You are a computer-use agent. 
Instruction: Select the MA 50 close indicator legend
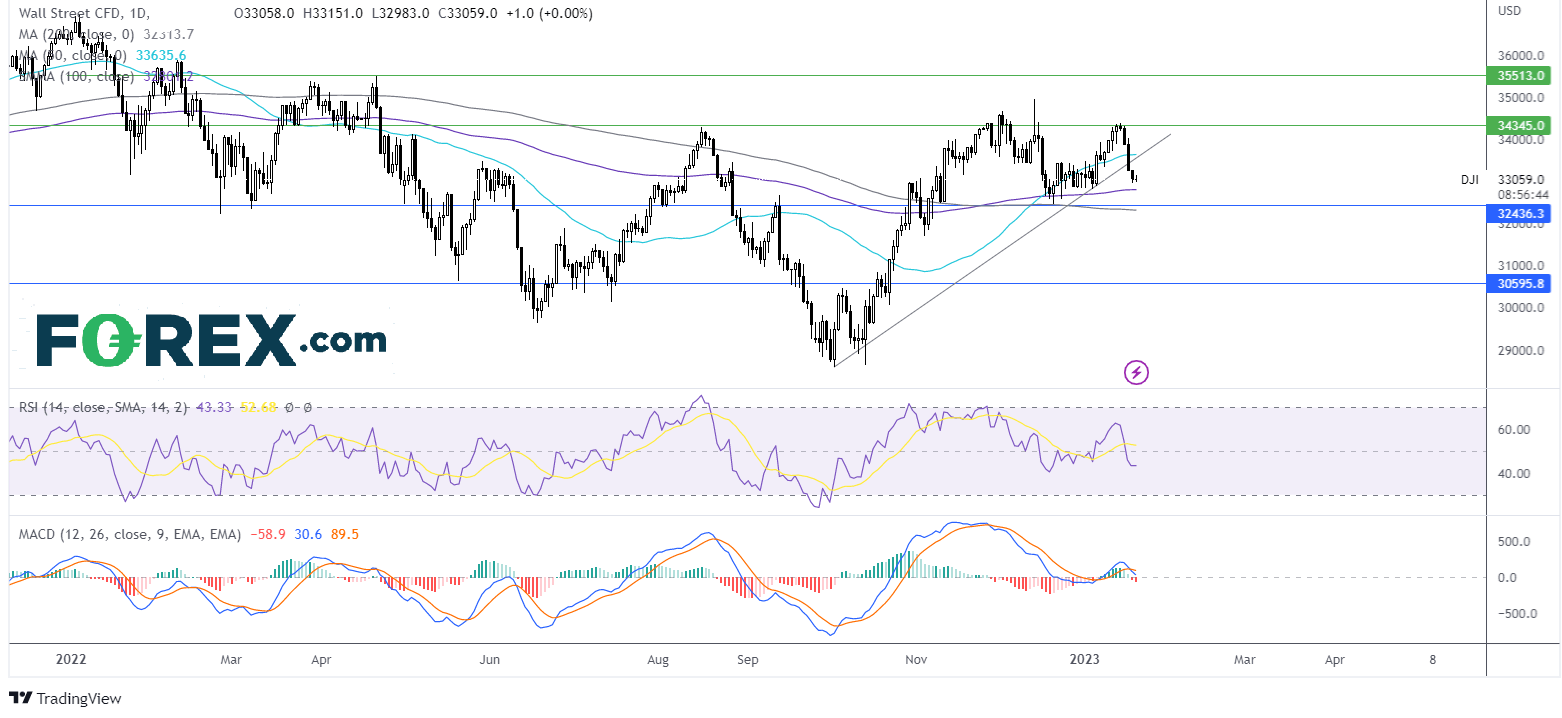pyautogui.click(x=102, y=54)
